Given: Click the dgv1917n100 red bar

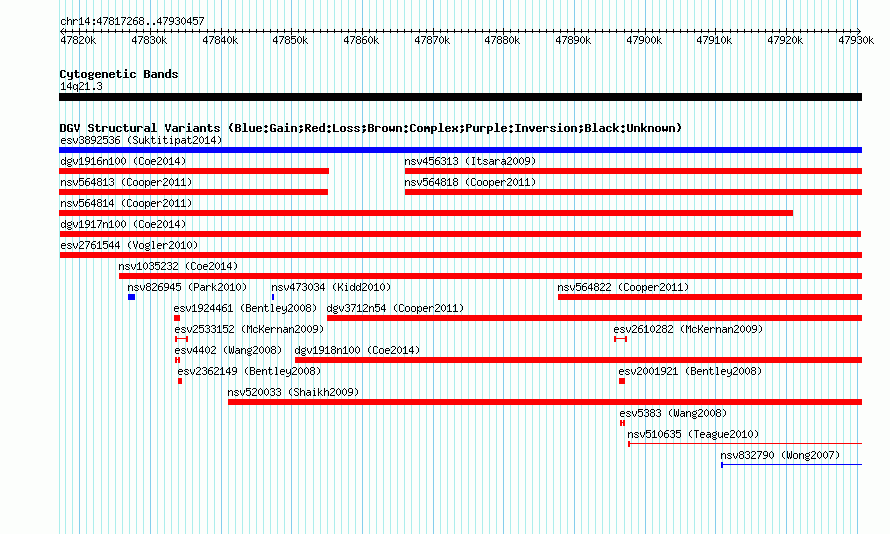Looking at the screenshot, I should coord(460,234).
